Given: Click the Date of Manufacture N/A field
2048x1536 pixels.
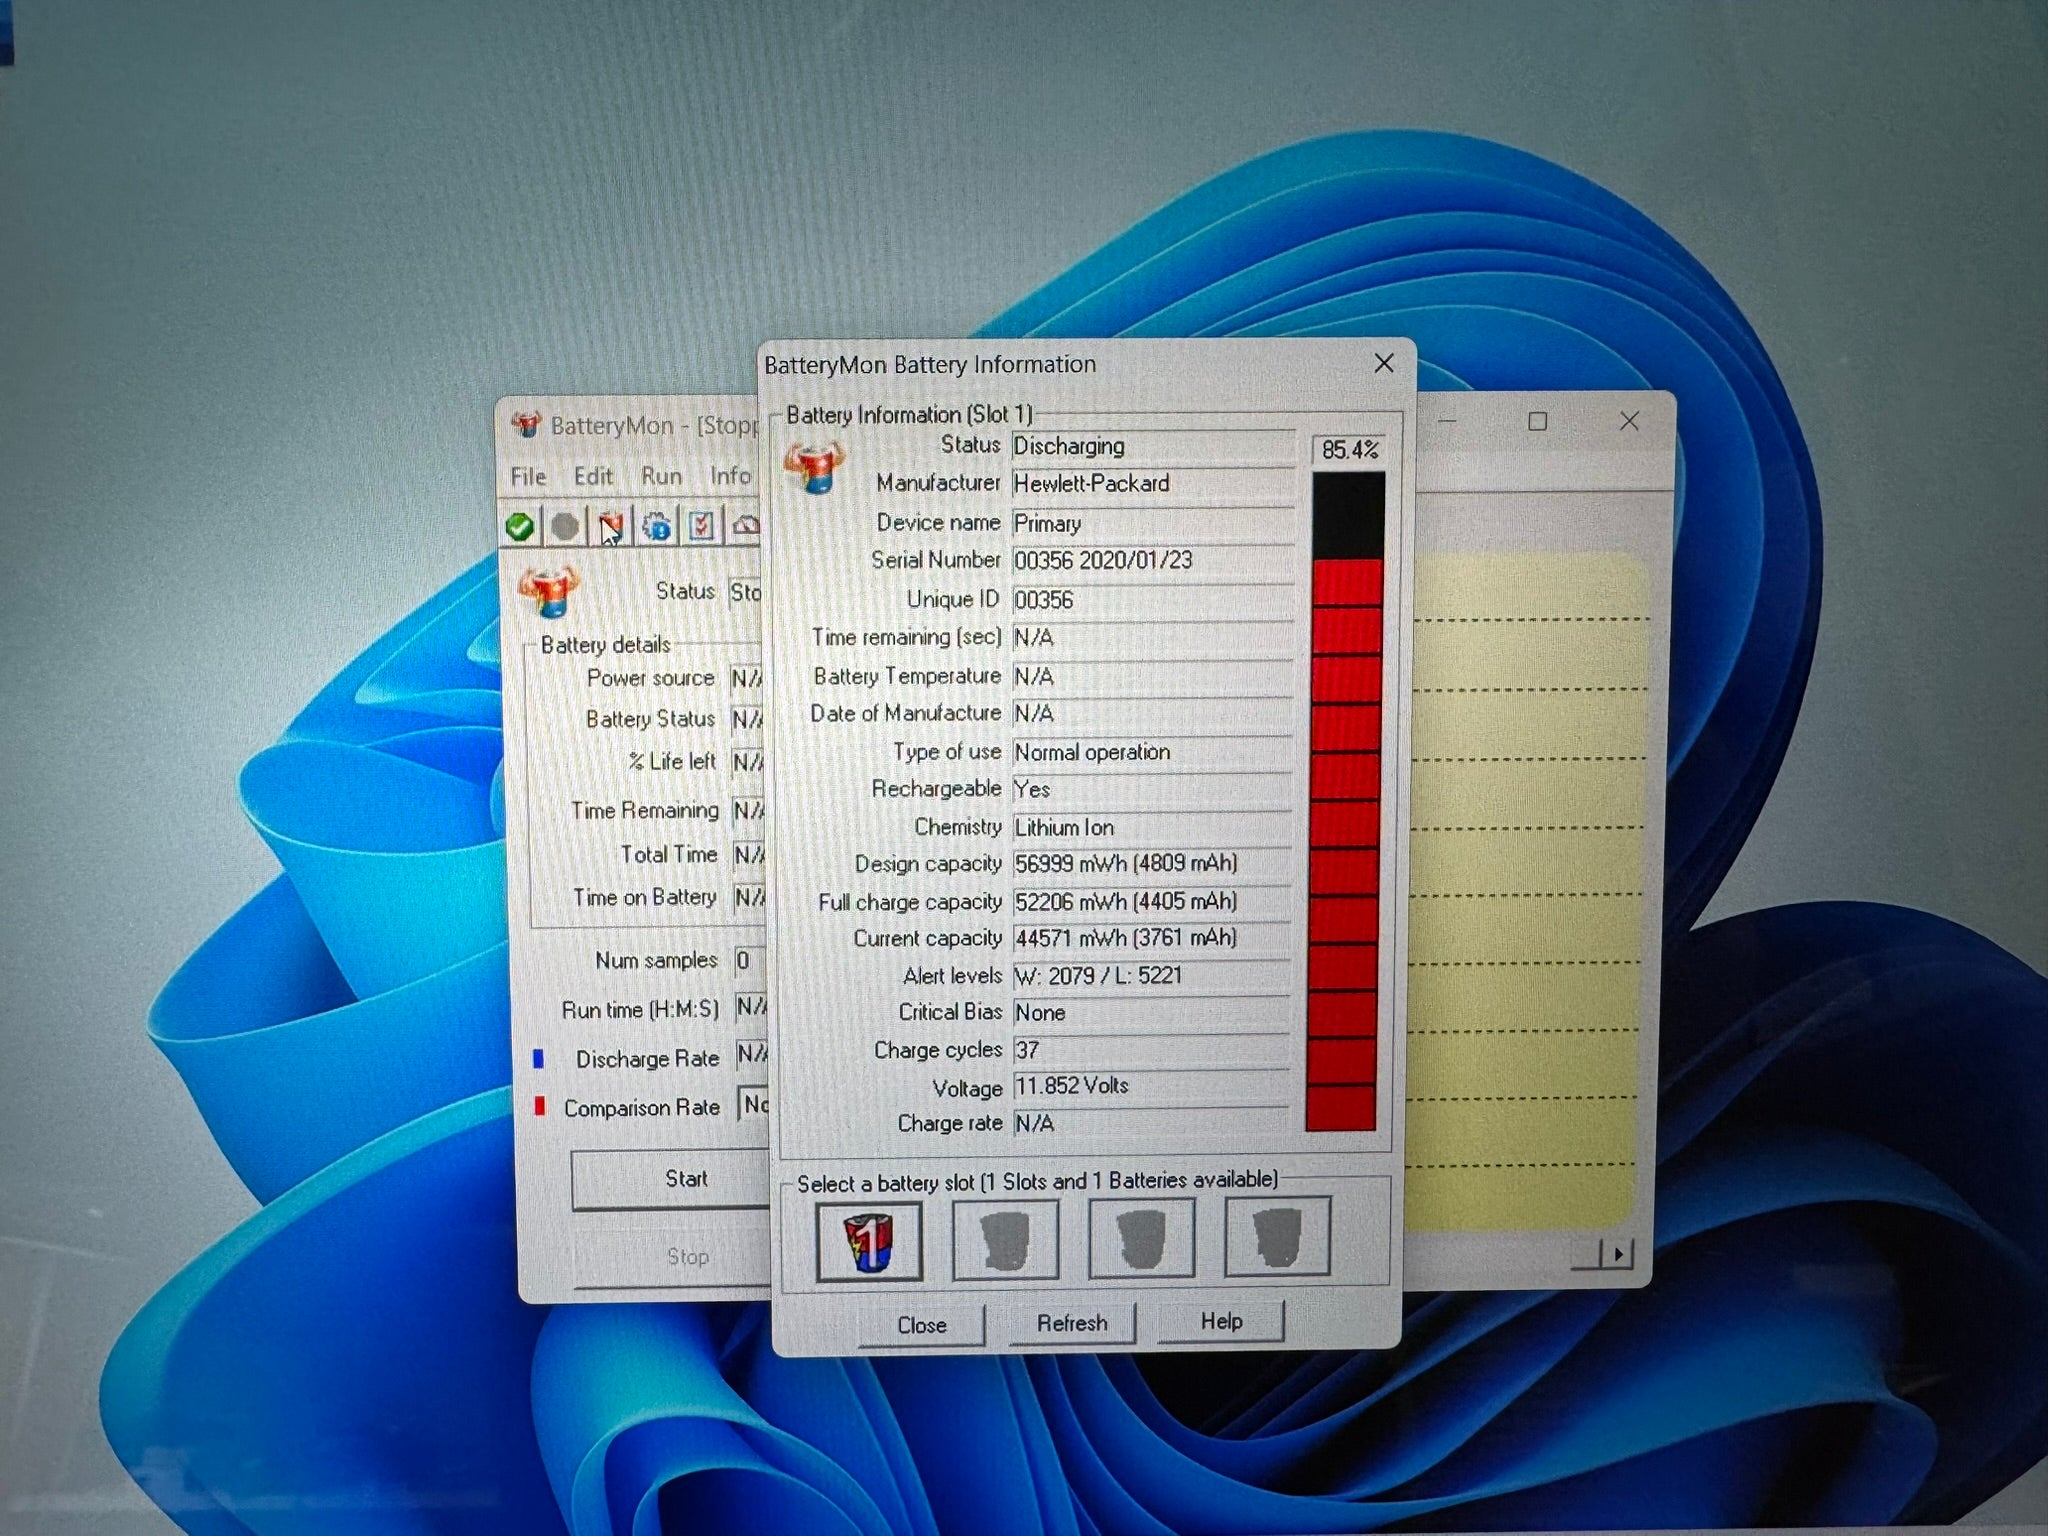Looking at the screenshot, I should [x=1153, y=714].
